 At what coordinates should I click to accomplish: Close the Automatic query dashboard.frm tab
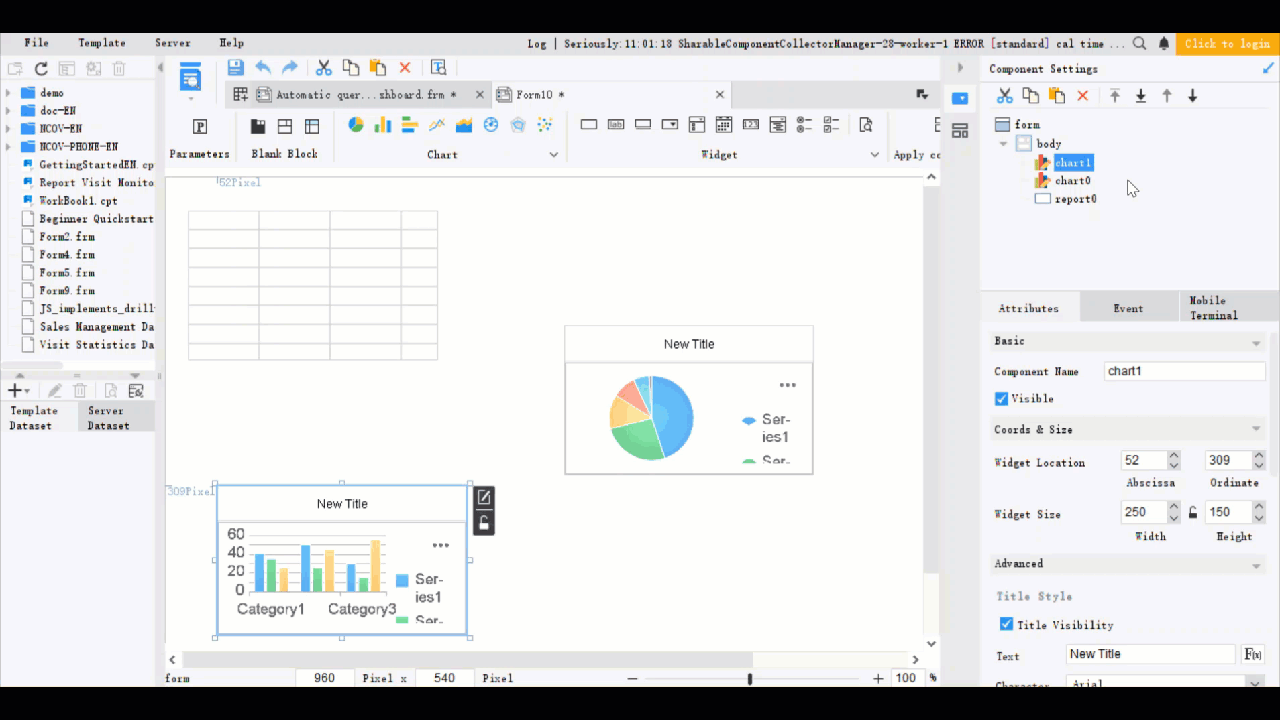coord(480,95)
